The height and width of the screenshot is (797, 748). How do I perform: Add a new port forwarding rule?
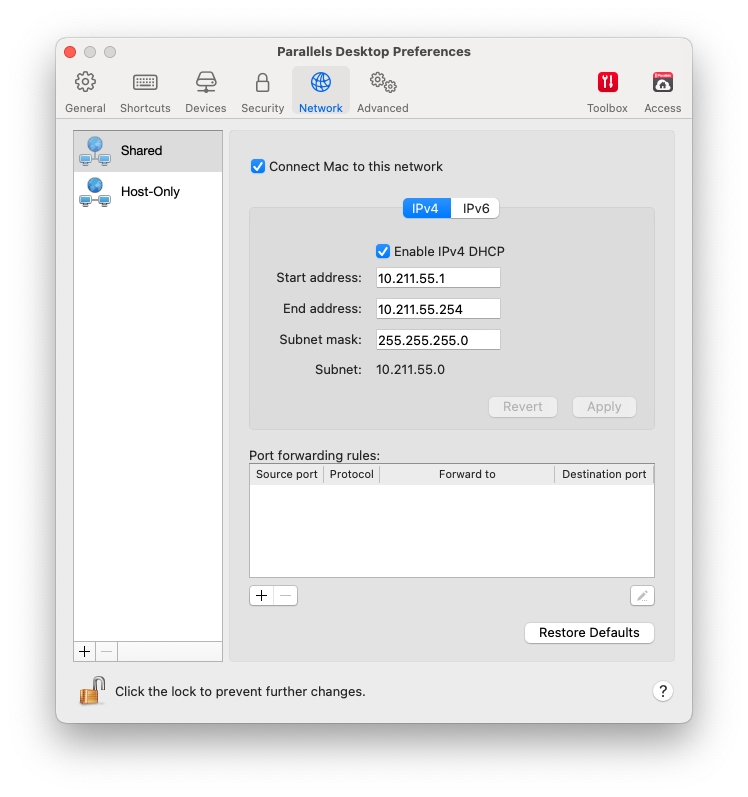tap(261, 596)
